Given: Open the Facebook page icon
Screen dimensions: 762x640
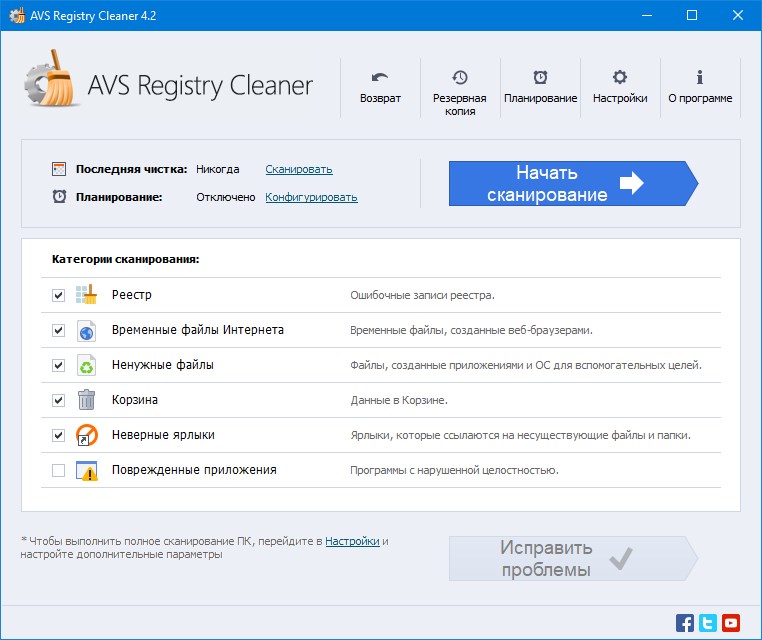Looking at the screenshot, I should (x=685, y=623).
